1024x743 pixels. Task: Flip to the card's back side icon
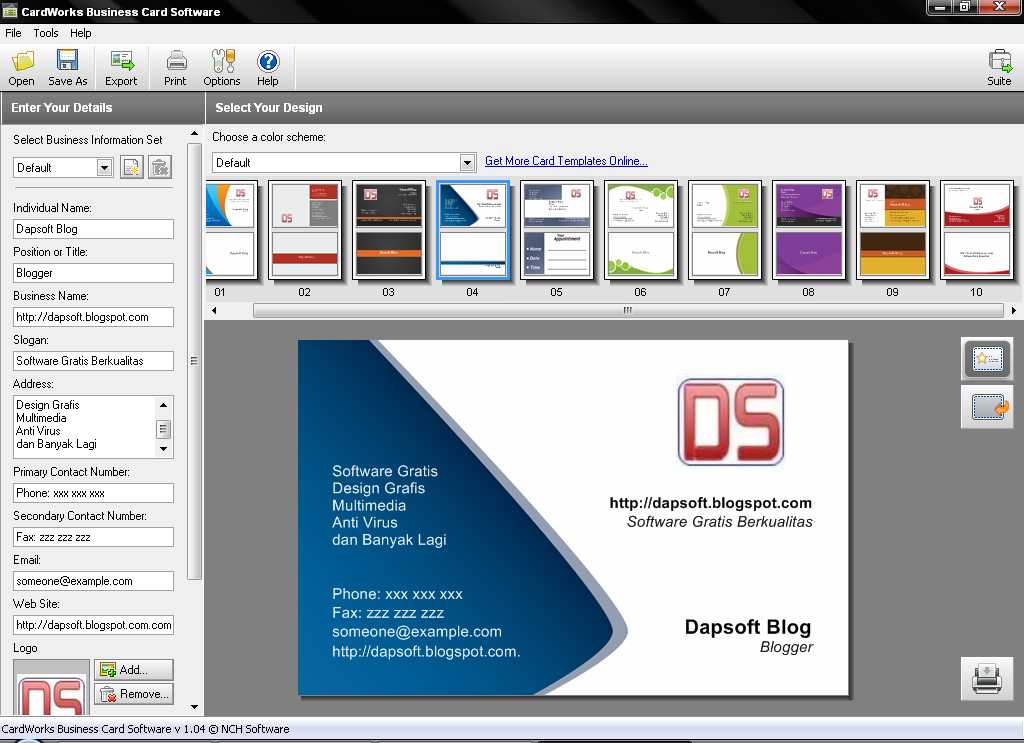tap(987, 407)
